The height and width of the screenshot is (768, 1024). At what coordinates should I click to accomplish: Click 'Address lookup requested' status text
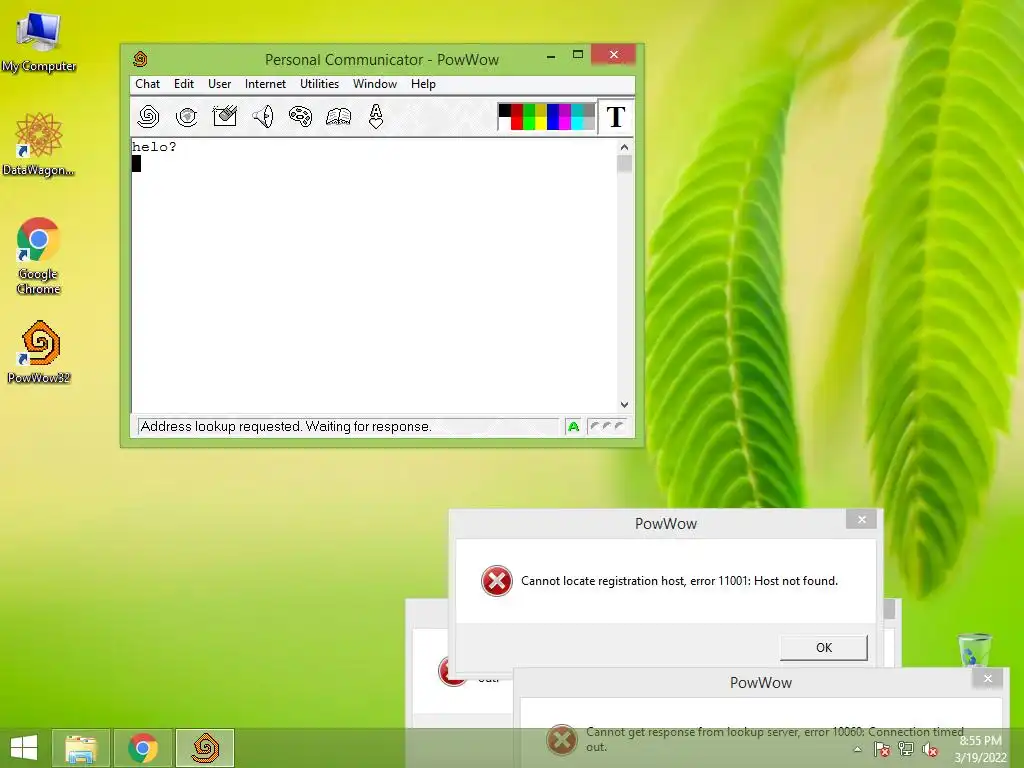286,426
